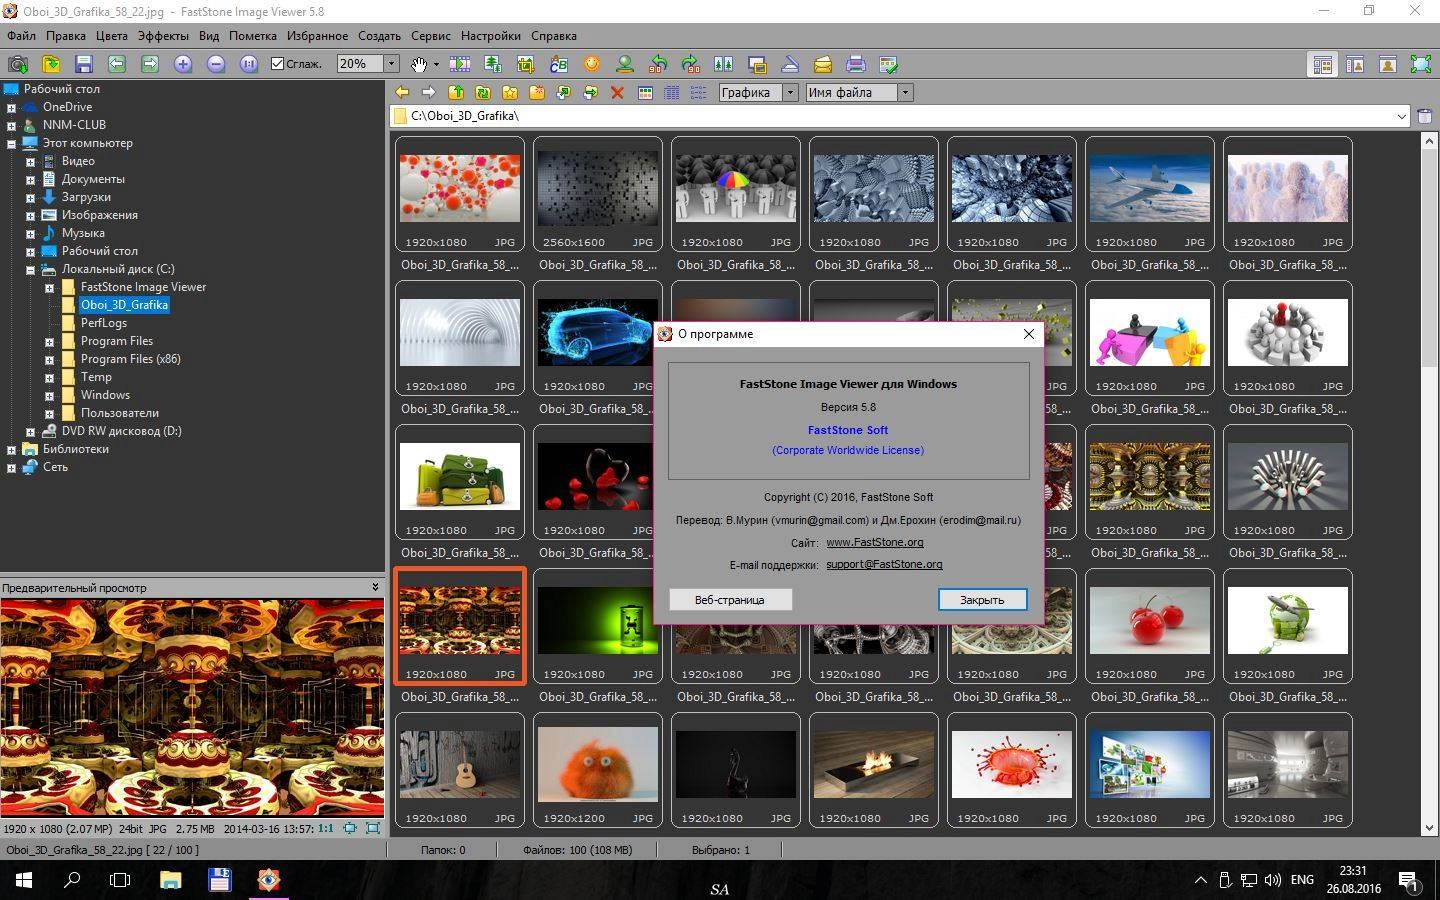Screen dimensions: 1440x900
Task: Open the Пометка menu
Action: click(253, 35)
